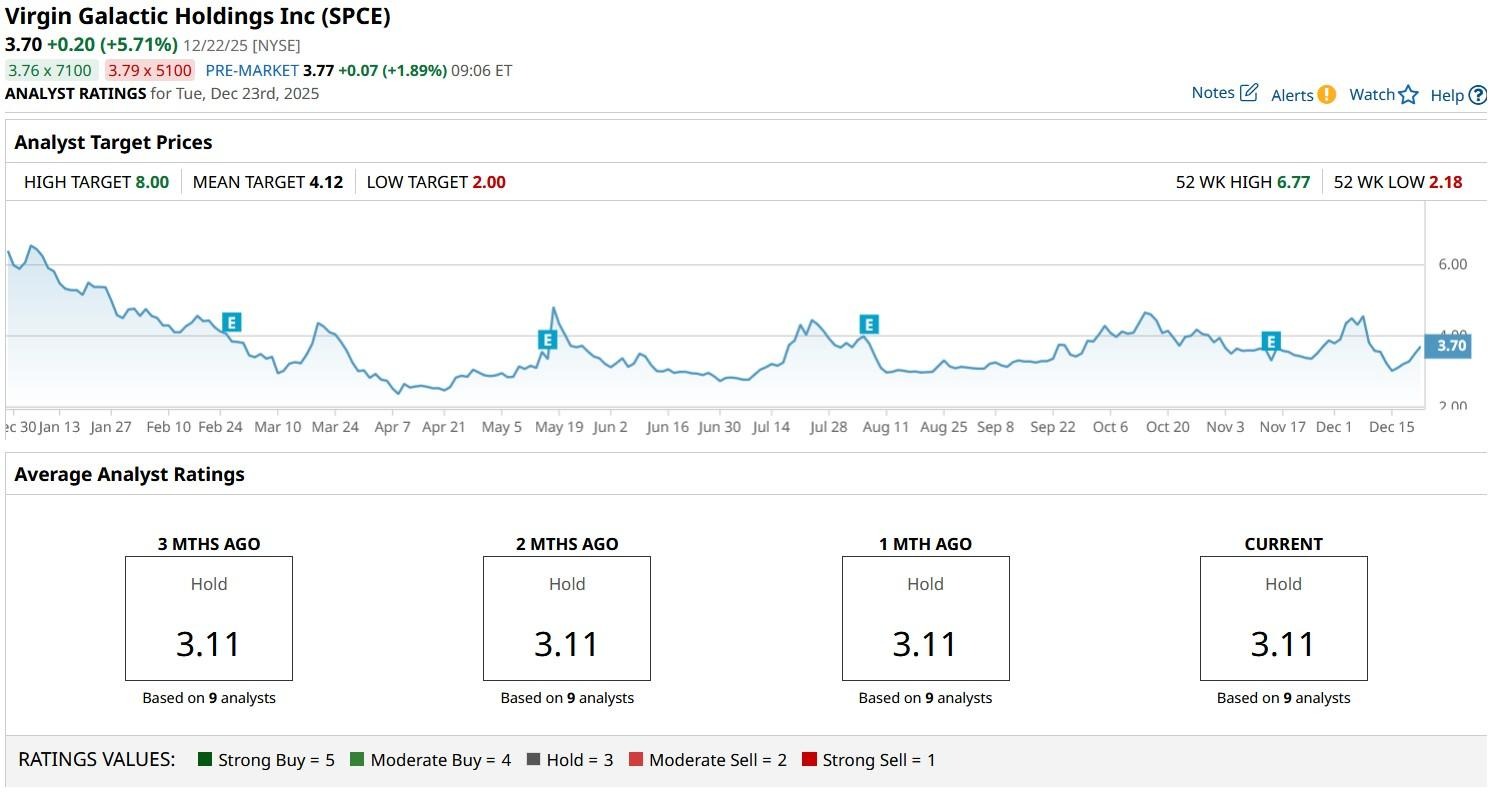Viewport: 1492px width, 793px height.
Task: Click the earnings marker near Nov 17
Action: click(1271, 342)
